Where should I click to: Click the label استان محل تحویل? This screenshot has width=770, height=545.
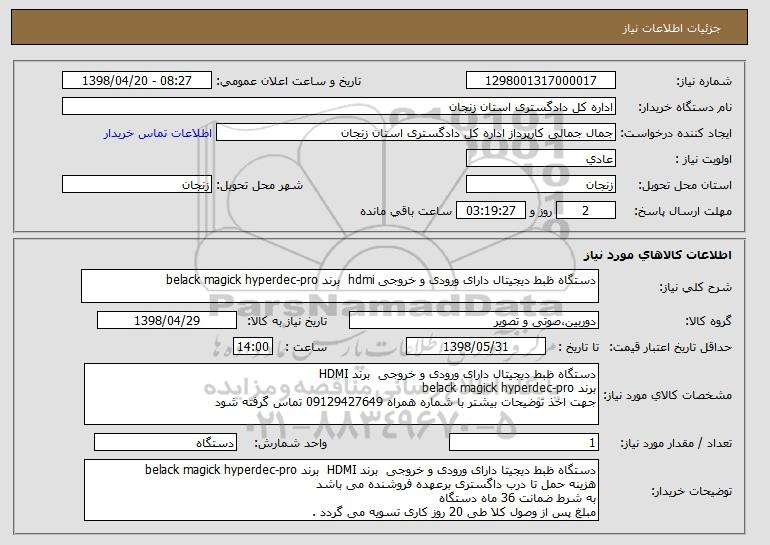(x=685, y=185)
